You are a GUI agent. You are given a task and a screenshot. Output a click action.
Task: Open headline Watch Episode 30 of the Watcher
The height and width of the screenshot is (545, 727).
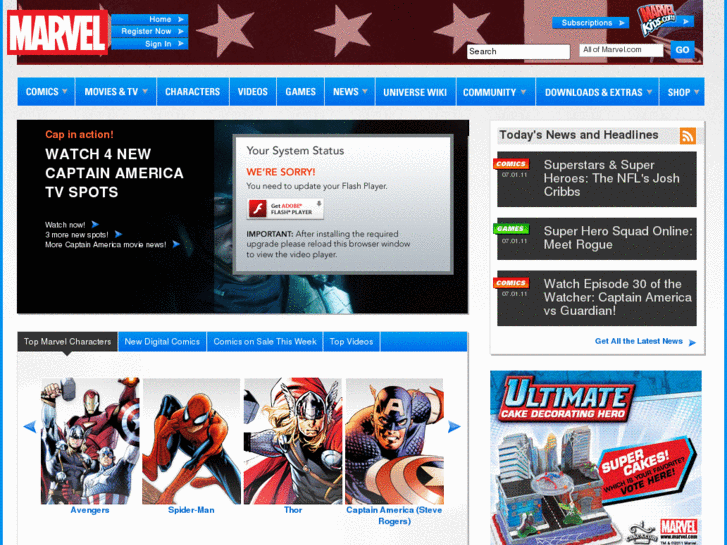[x=618, y=297]
